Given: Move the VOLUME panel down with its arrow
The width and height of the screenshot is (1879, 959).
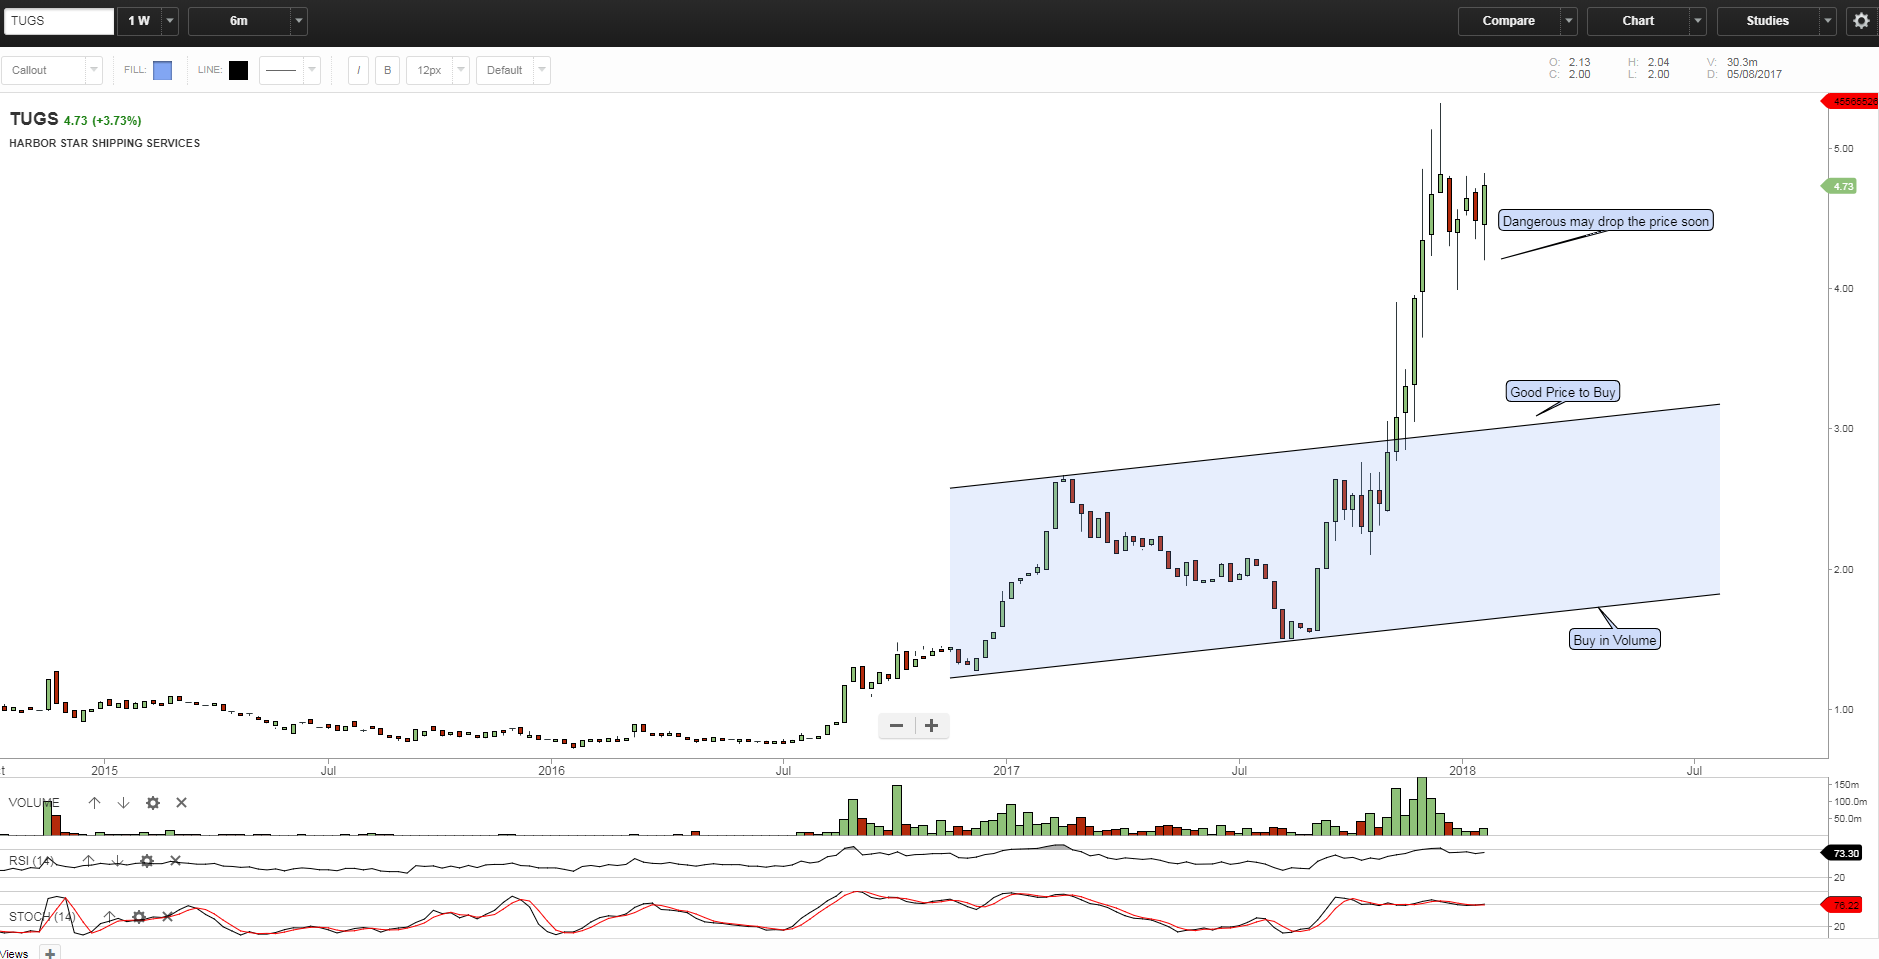Looking at the screenshot, I should tap(122, 803).
